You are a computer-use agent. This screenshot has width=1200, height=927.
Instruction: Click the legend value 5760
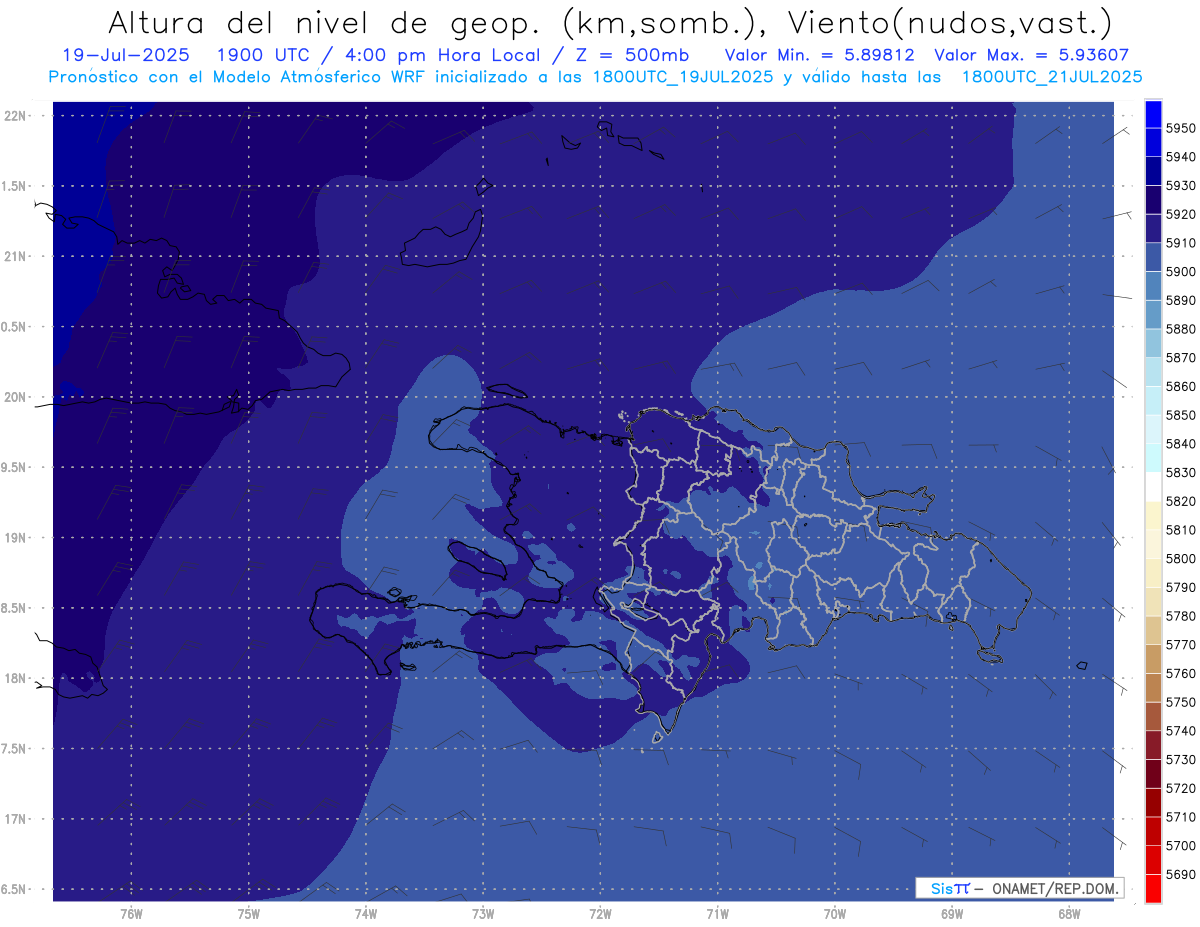pos(1180,673)
